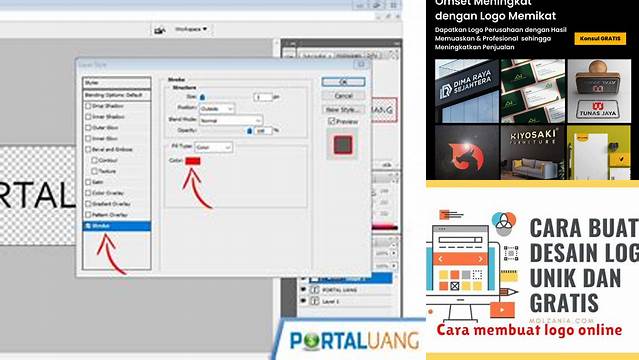Screen dimensions: 639x360
Task: Click the PORTAL UANG text layer thumbnail
Action: (x=315, y=290)
